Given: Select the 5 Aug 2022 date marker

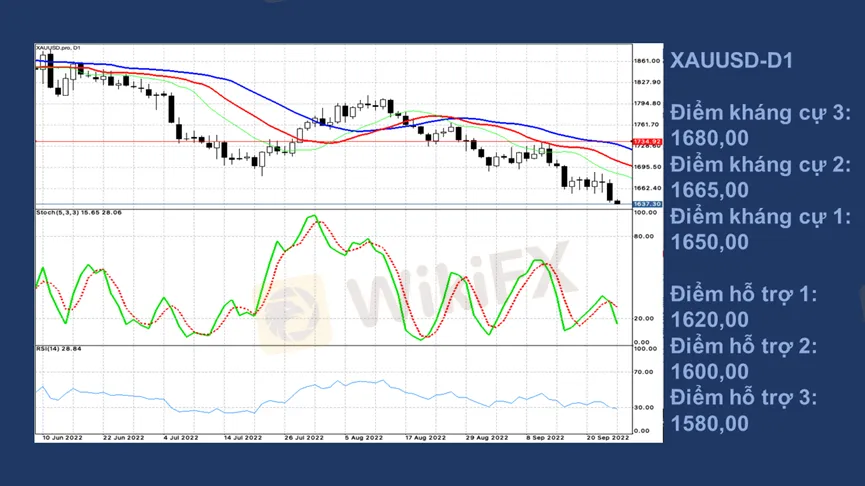Looking at the screenshot, I should click(365, 438).
